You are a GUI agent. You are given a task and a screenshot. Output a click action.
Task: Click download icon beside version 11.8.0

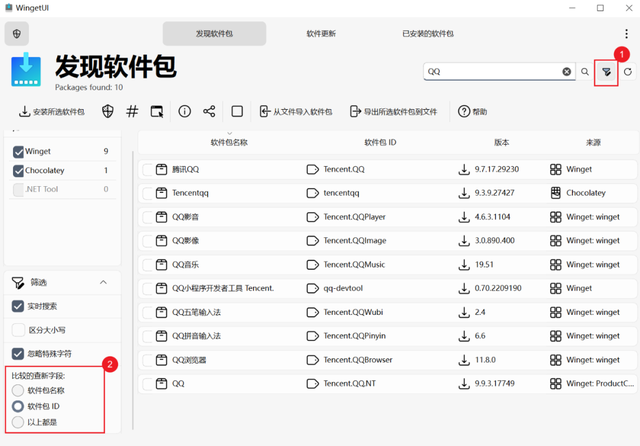tap(464, 360)
